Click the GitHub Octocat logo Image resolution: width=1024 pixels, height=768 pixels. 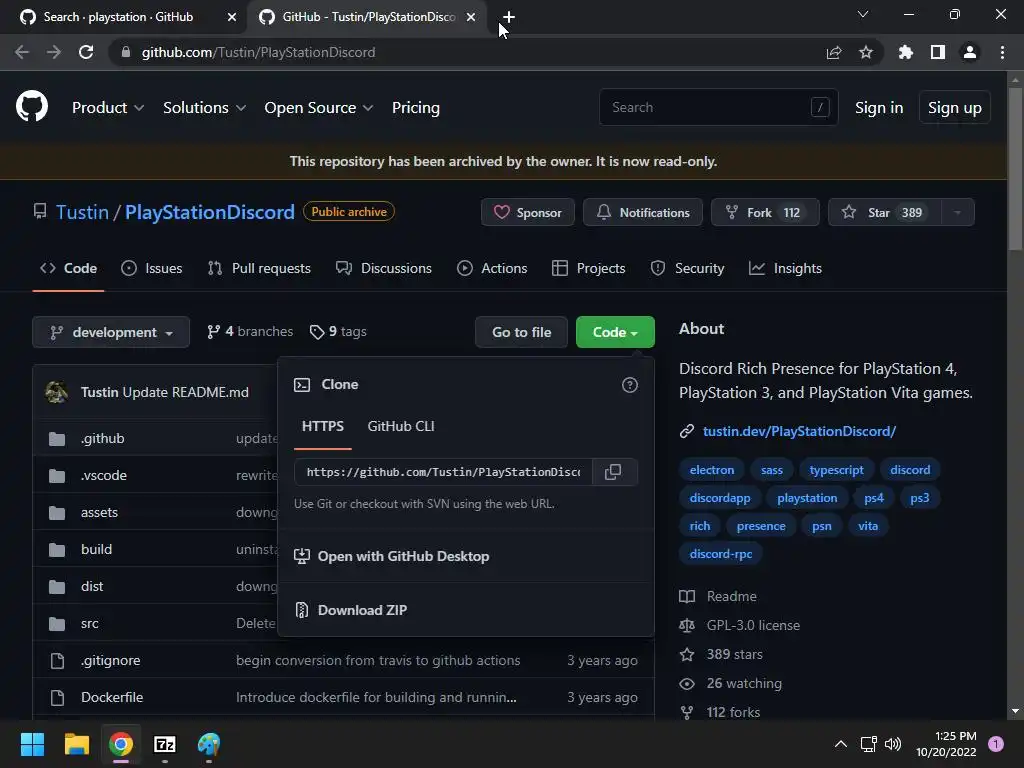31,107
